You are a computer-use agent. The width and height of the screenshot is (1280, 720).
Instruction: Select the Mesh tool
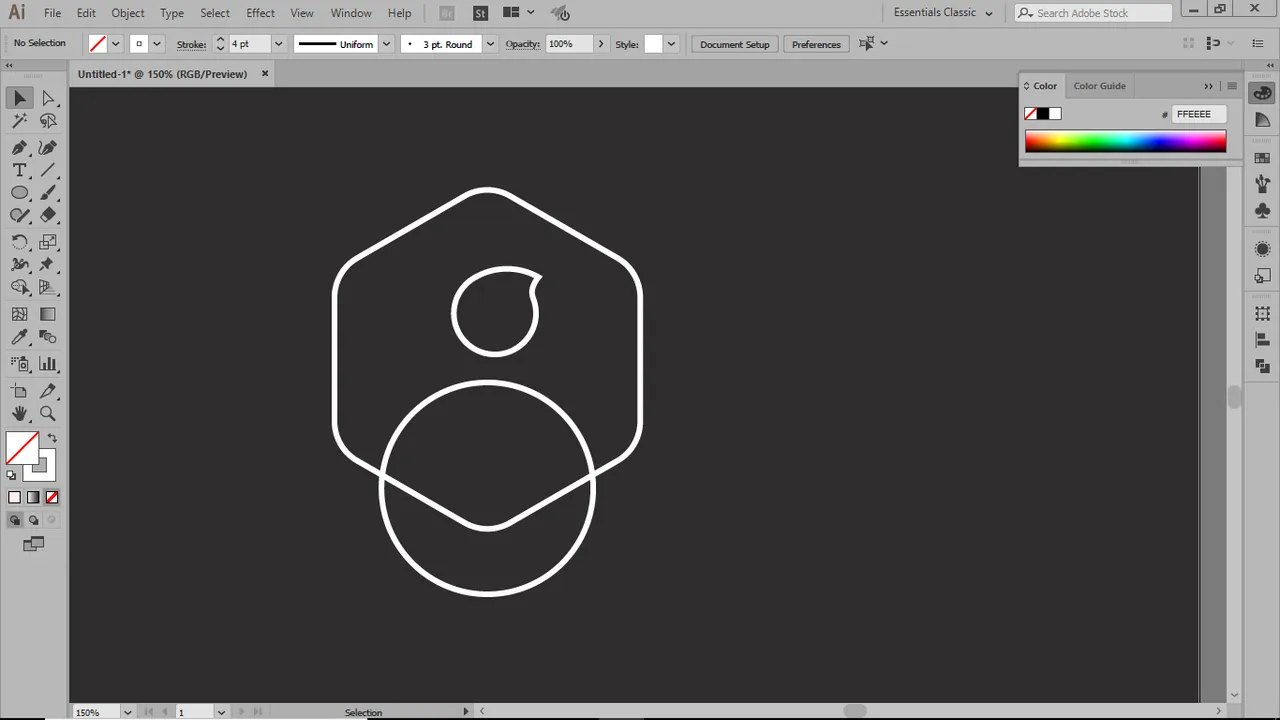(20, 314)
